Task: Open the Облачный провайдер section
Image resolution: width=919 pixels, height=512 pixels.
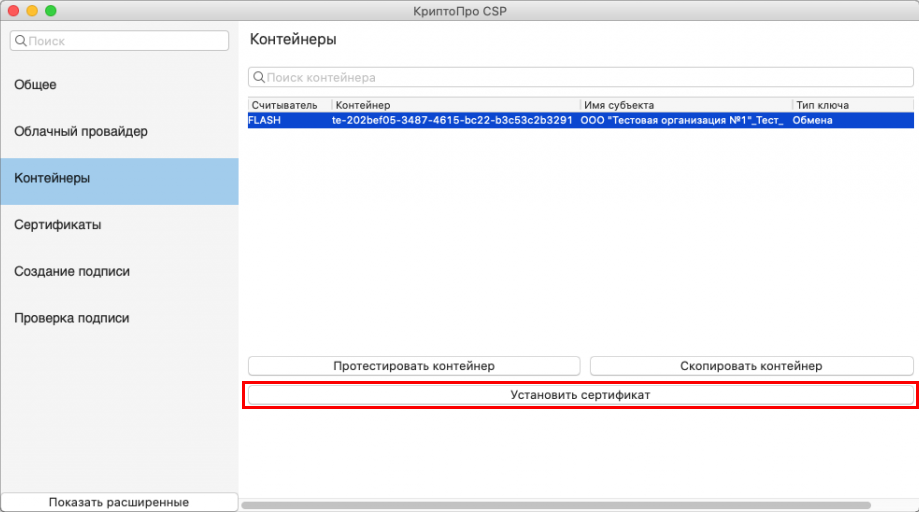Action: (80, 131)
